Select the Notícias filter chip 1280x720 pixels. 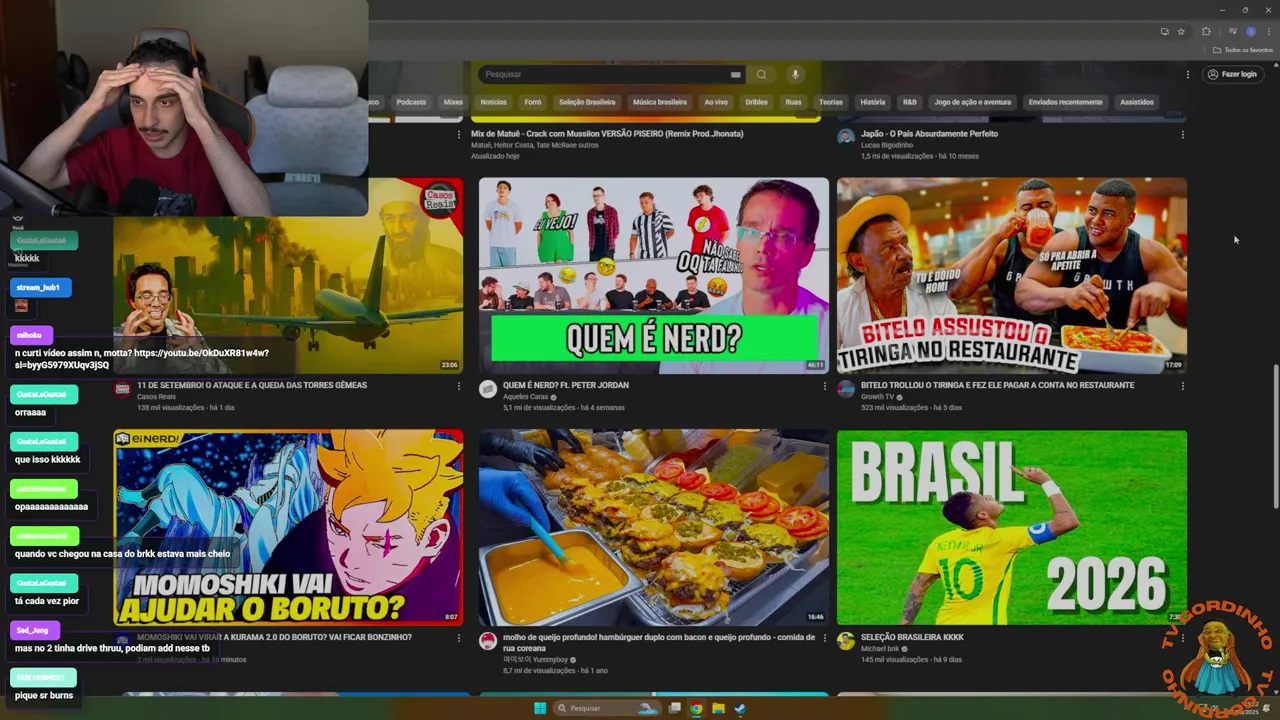[x=493, y=102]
